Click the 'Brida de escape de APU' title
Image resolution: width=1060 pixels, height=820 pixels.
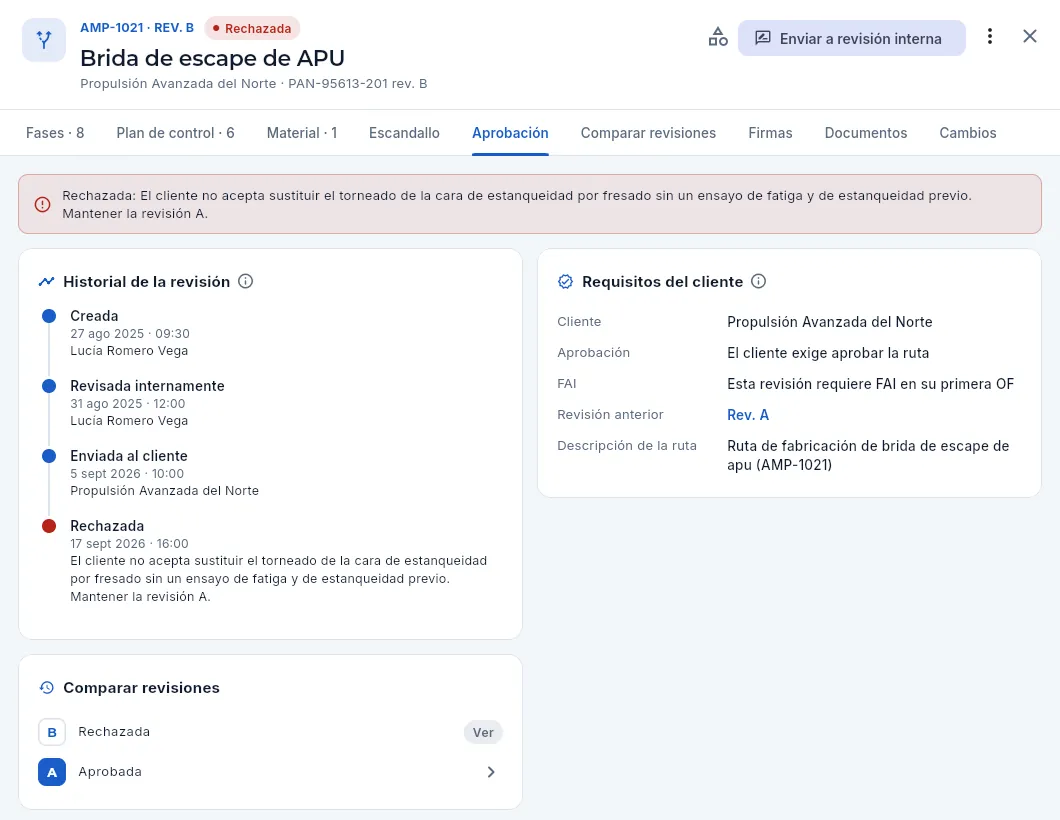[212, 58]
